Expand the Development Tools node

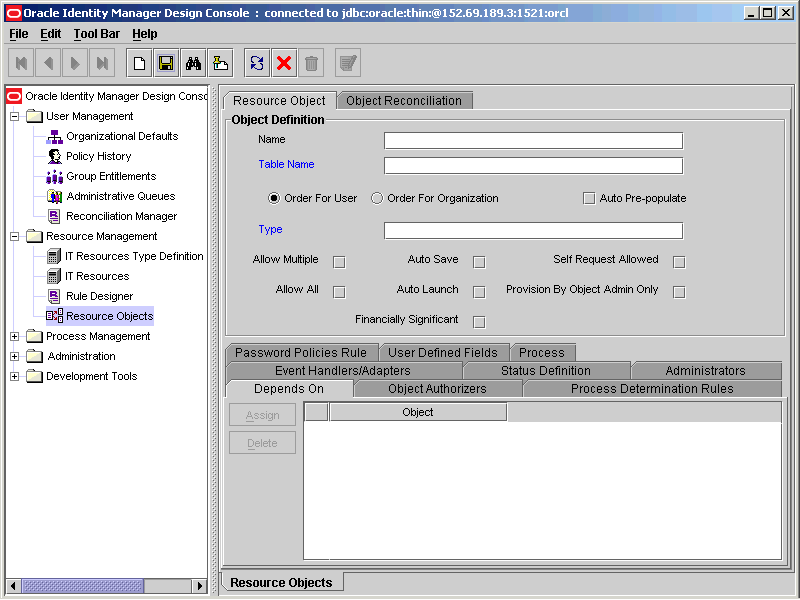pos(15,377)
